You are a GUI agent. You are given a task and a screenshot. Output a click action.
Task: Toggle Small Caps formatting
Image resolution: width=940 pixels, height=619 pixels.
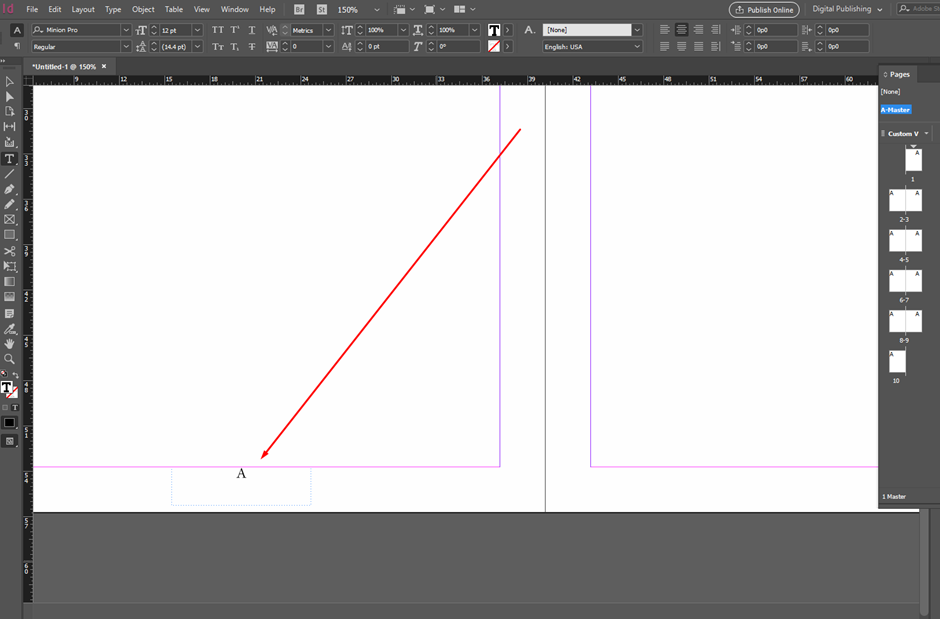(x=218, y=46)
